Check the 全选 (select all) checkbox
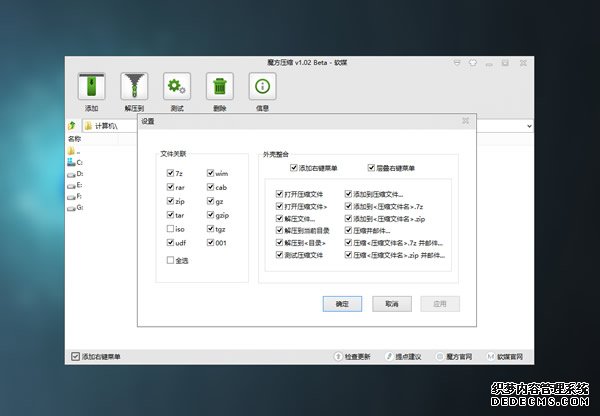This screenshot has height=416, width=600. (171, 260)
